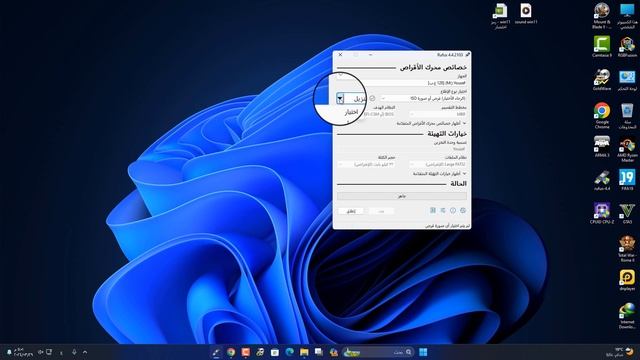Open the Rufus about info icon
Image resolution: width=640 pixels, height=360 pixels.
coord(453,211)
